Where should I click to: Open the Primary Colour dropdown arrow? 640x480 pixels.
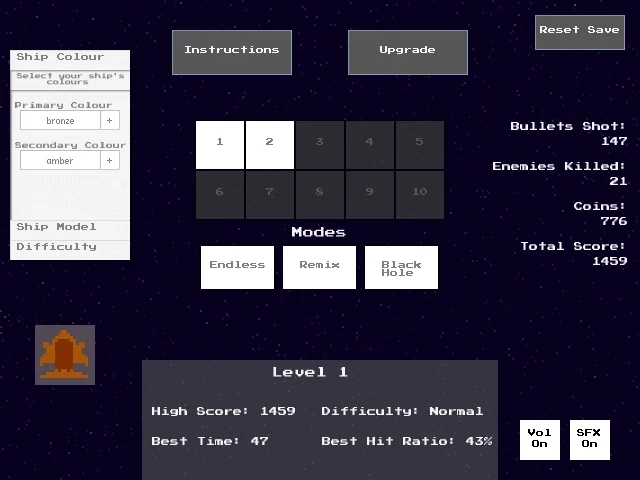coord(110,120)
